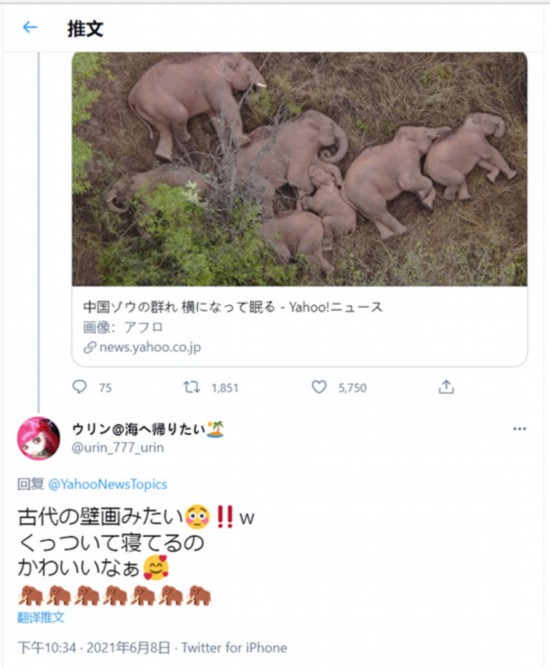
Task: Retweet the Yahoo News elephant post
Action: (x=191, y=387)
